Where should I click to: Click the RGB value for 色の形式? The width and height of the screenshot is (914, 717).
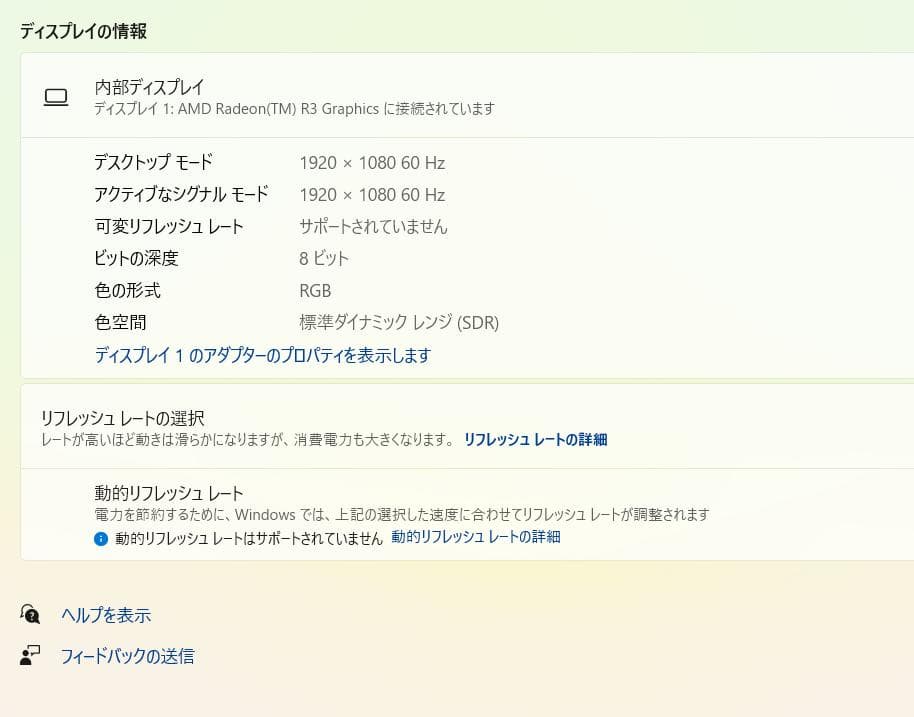[315, 290]
